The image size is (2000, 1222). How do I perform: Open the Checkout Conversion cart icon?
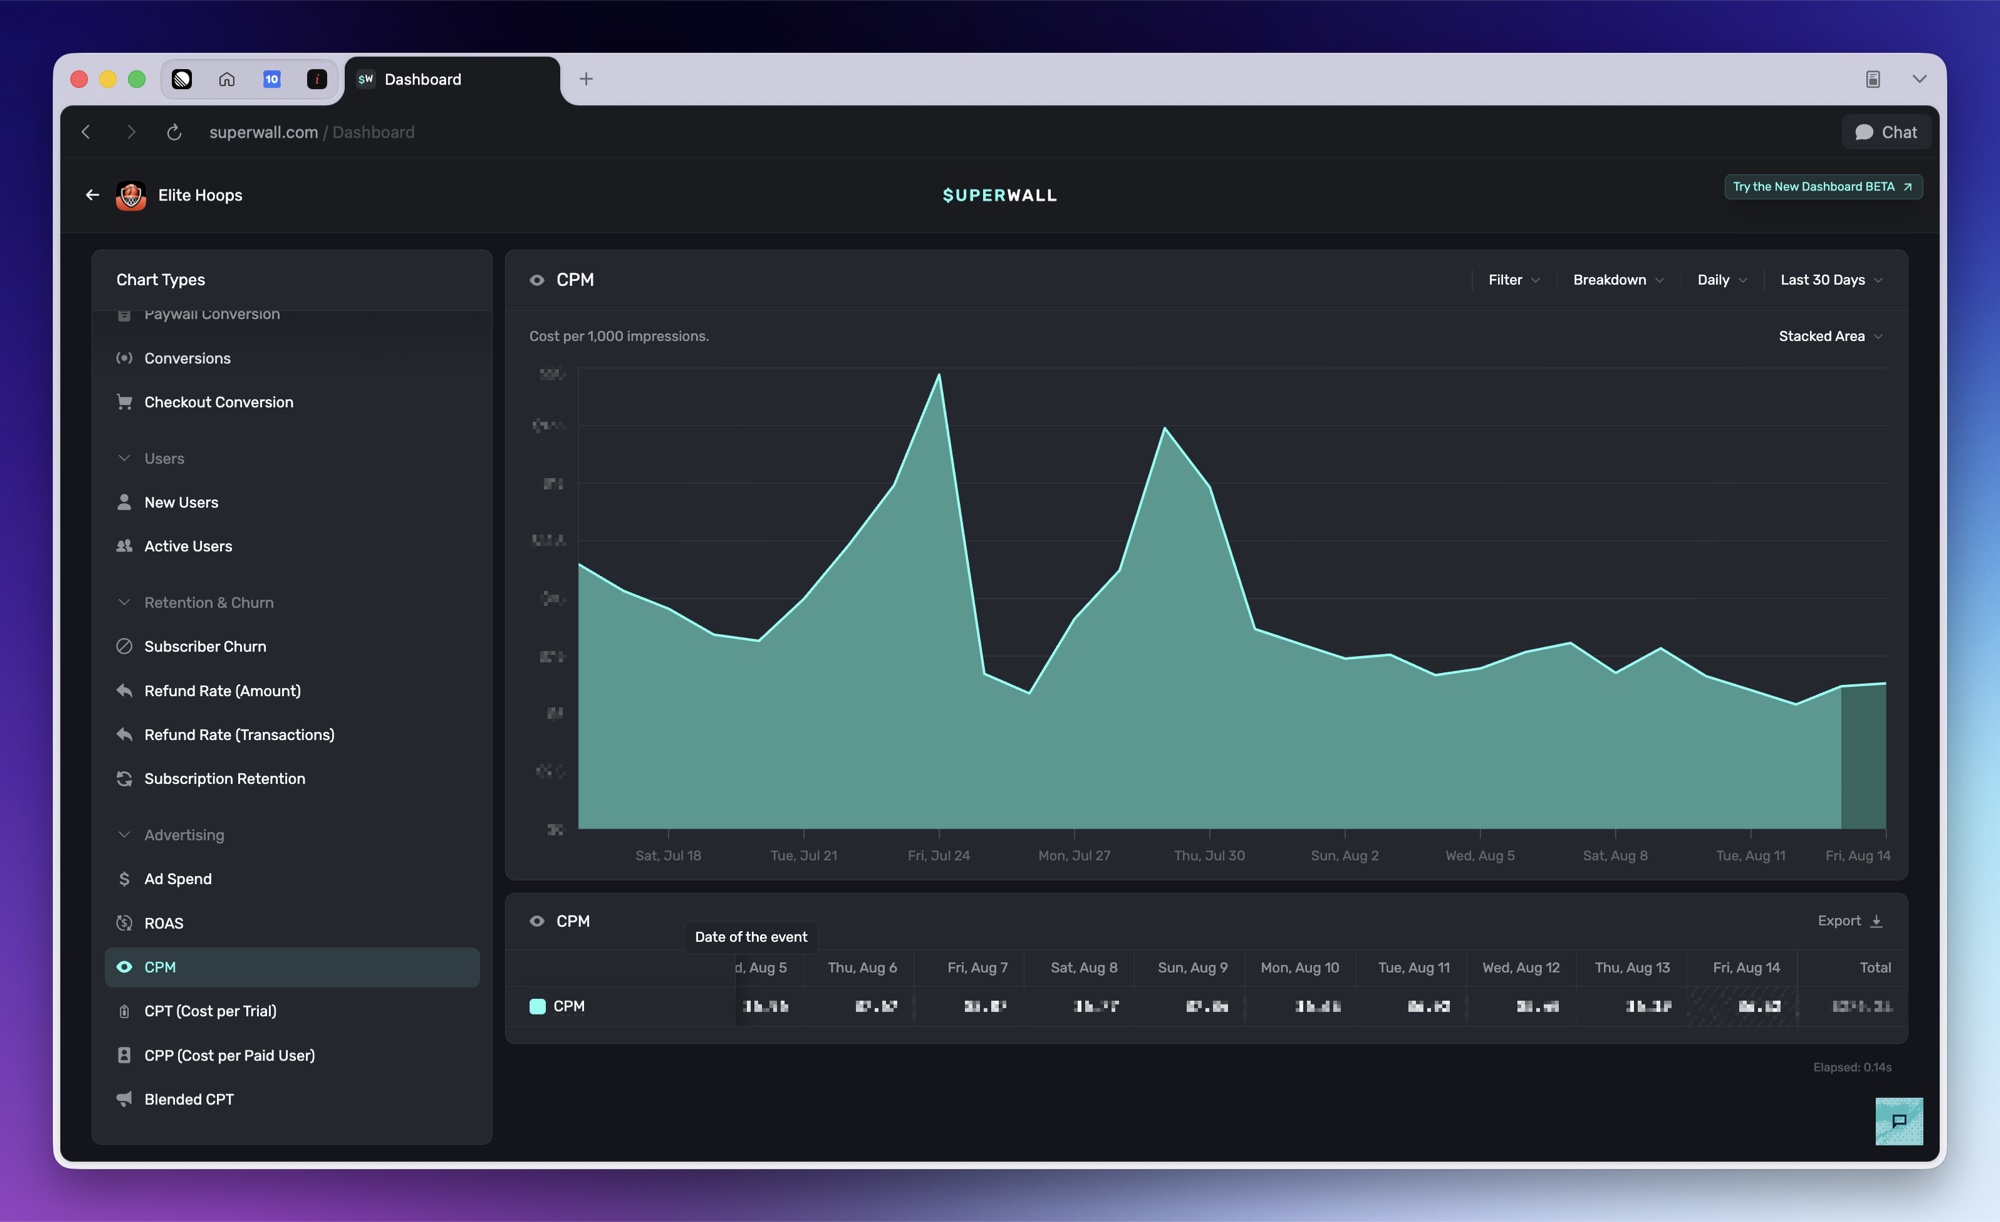coord(124,402)
